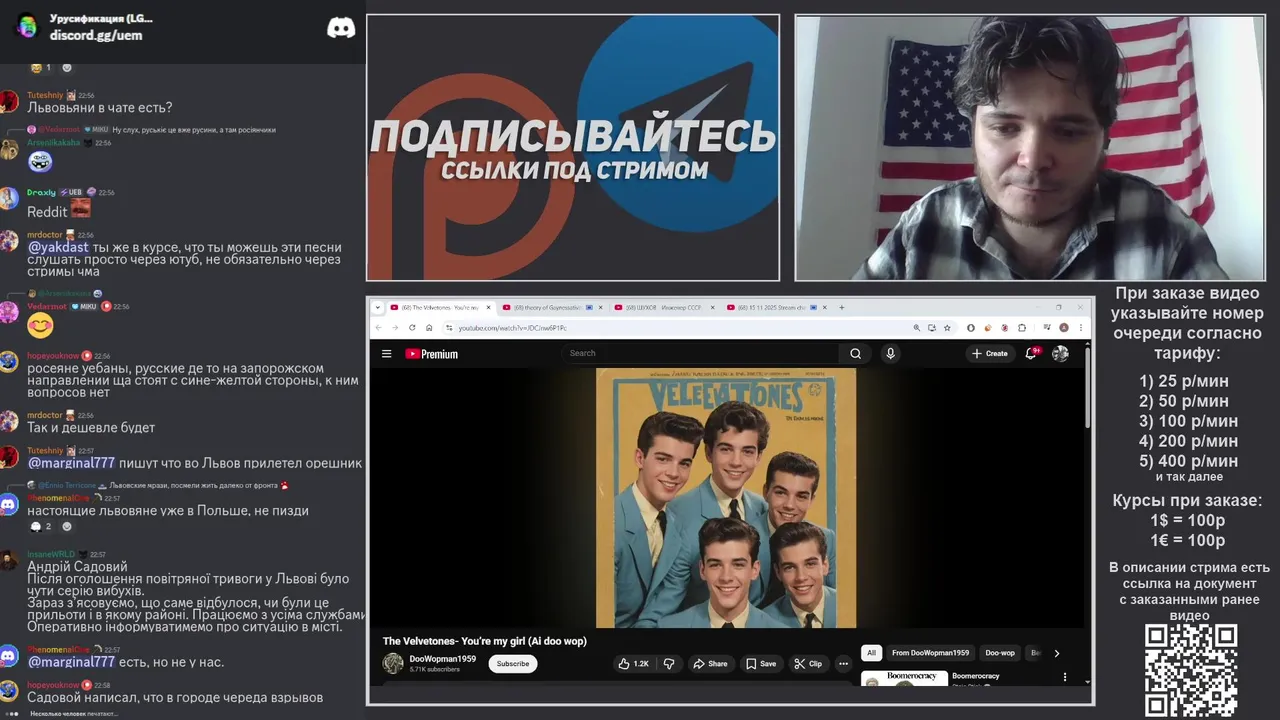The image size is (1280, 720).
Task: Switch to the 15 11 2025 Stream tab
Action: point(776,307)
